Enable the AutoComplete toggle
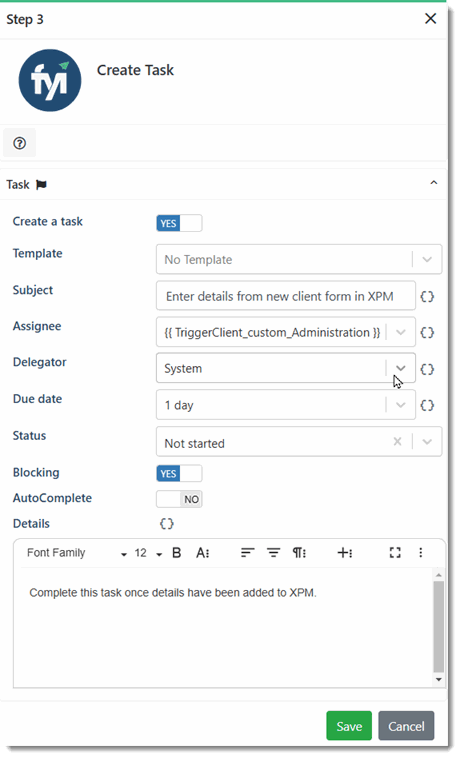Screen dimensions: 460x758 (179, 499)
